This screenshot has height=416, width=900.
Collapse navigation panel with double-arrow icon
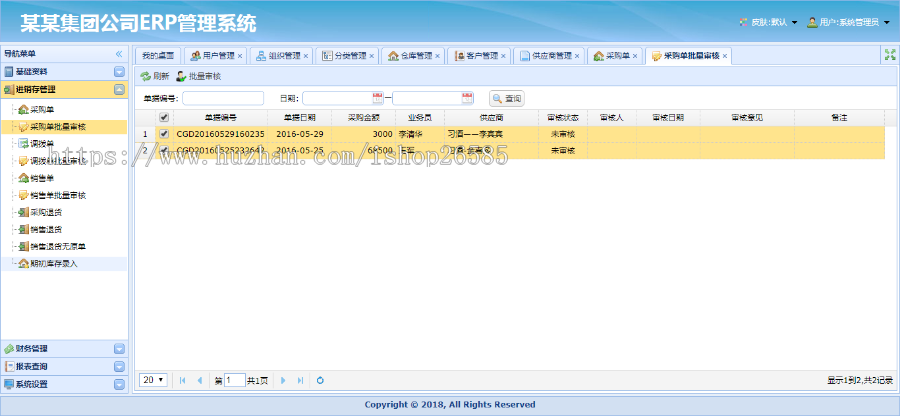tap(119, 54)
